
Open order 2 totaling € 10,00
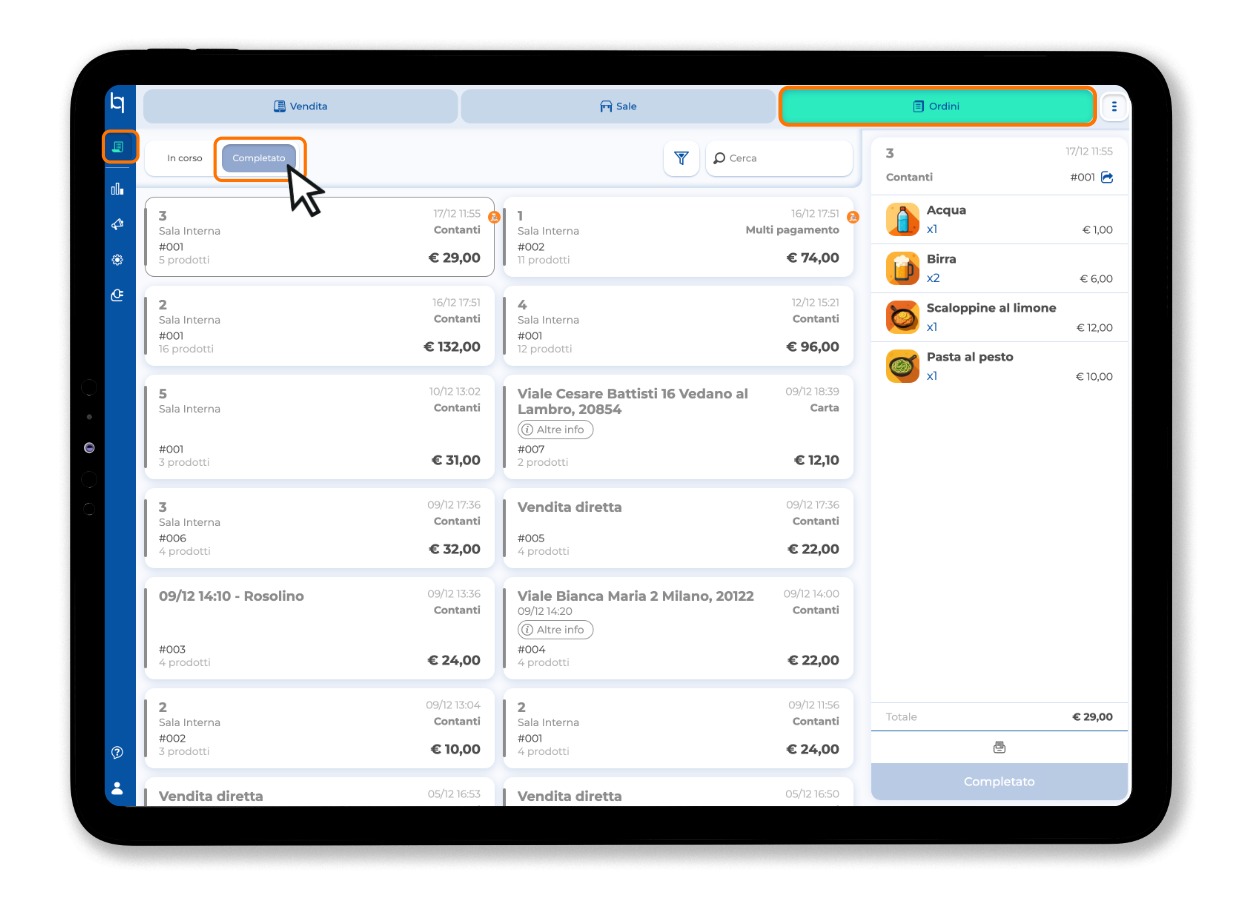pyautogui.click(x=320, y=728)
